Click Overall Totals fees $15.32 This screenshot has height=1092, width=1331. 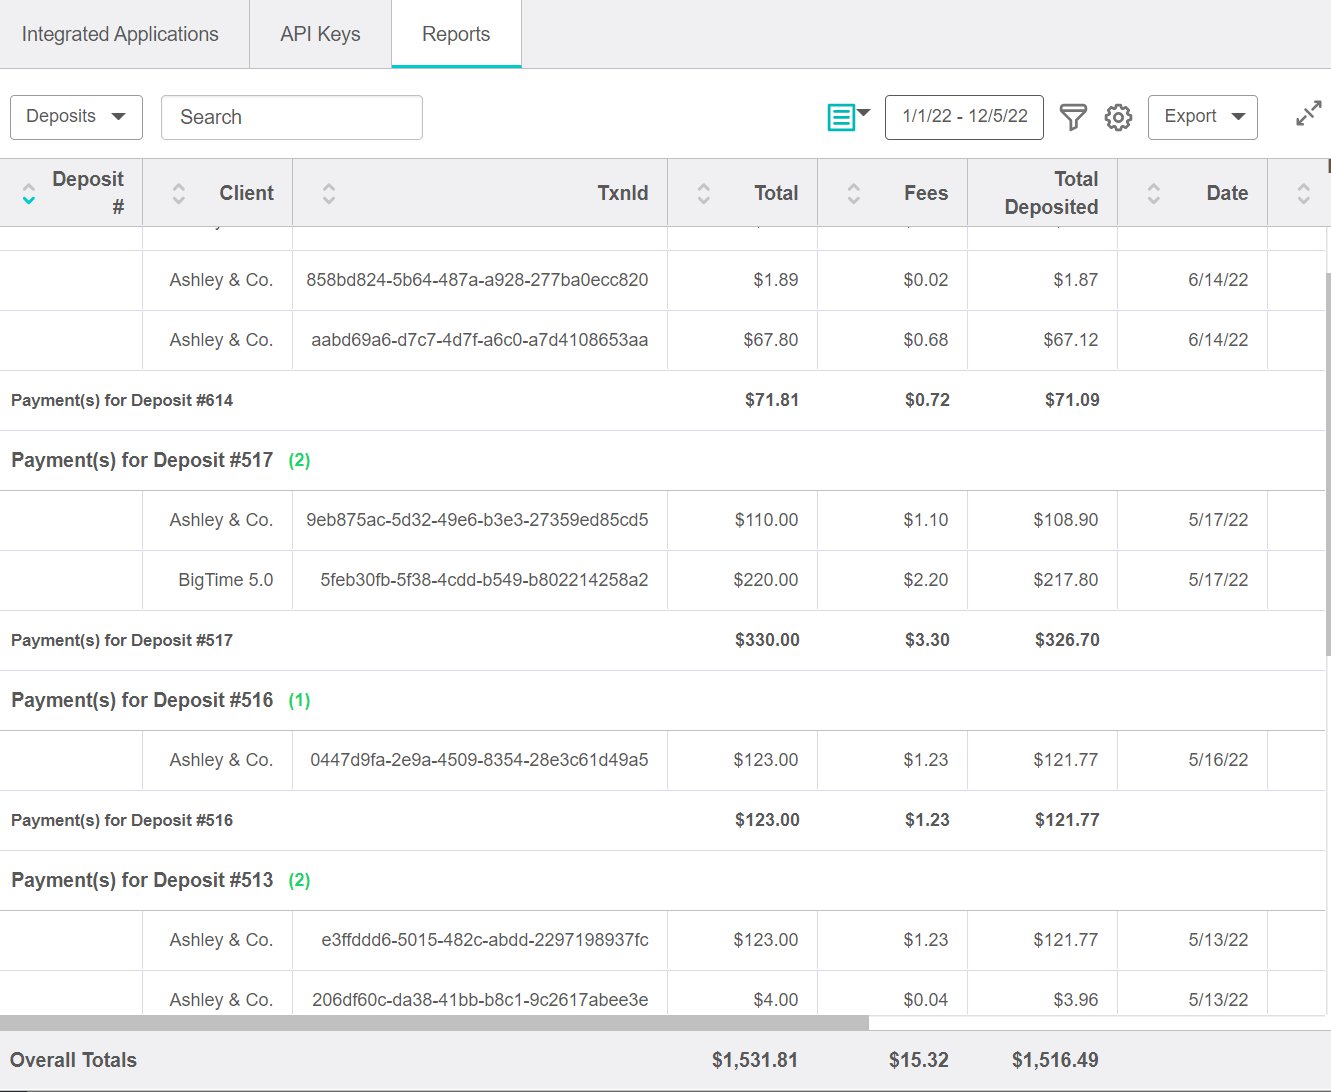click(919, 1060)
